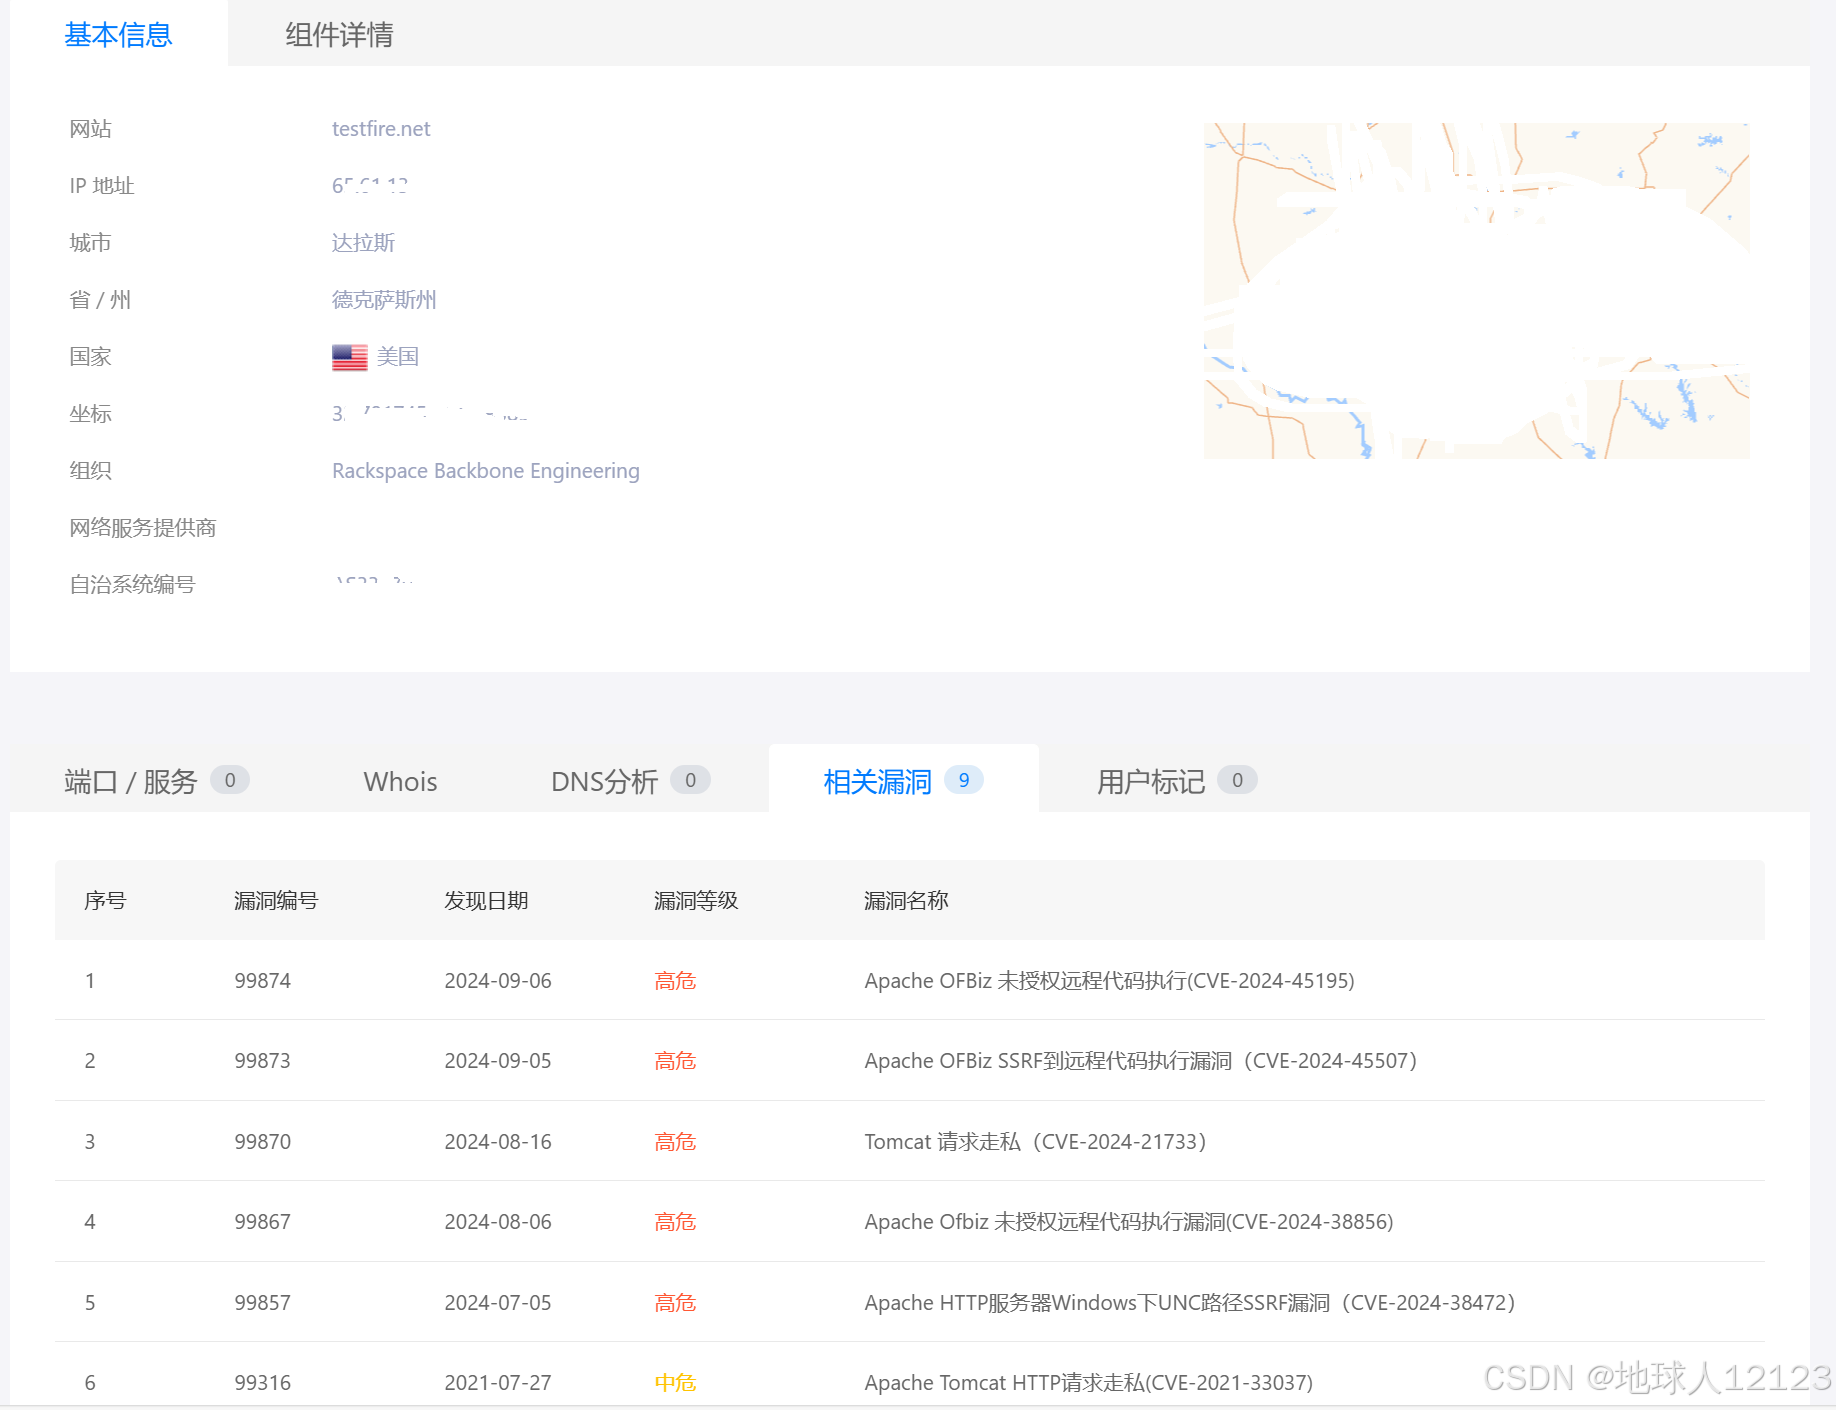Click the 坐标 field label

pyautogui.click(x=90, y=414)
